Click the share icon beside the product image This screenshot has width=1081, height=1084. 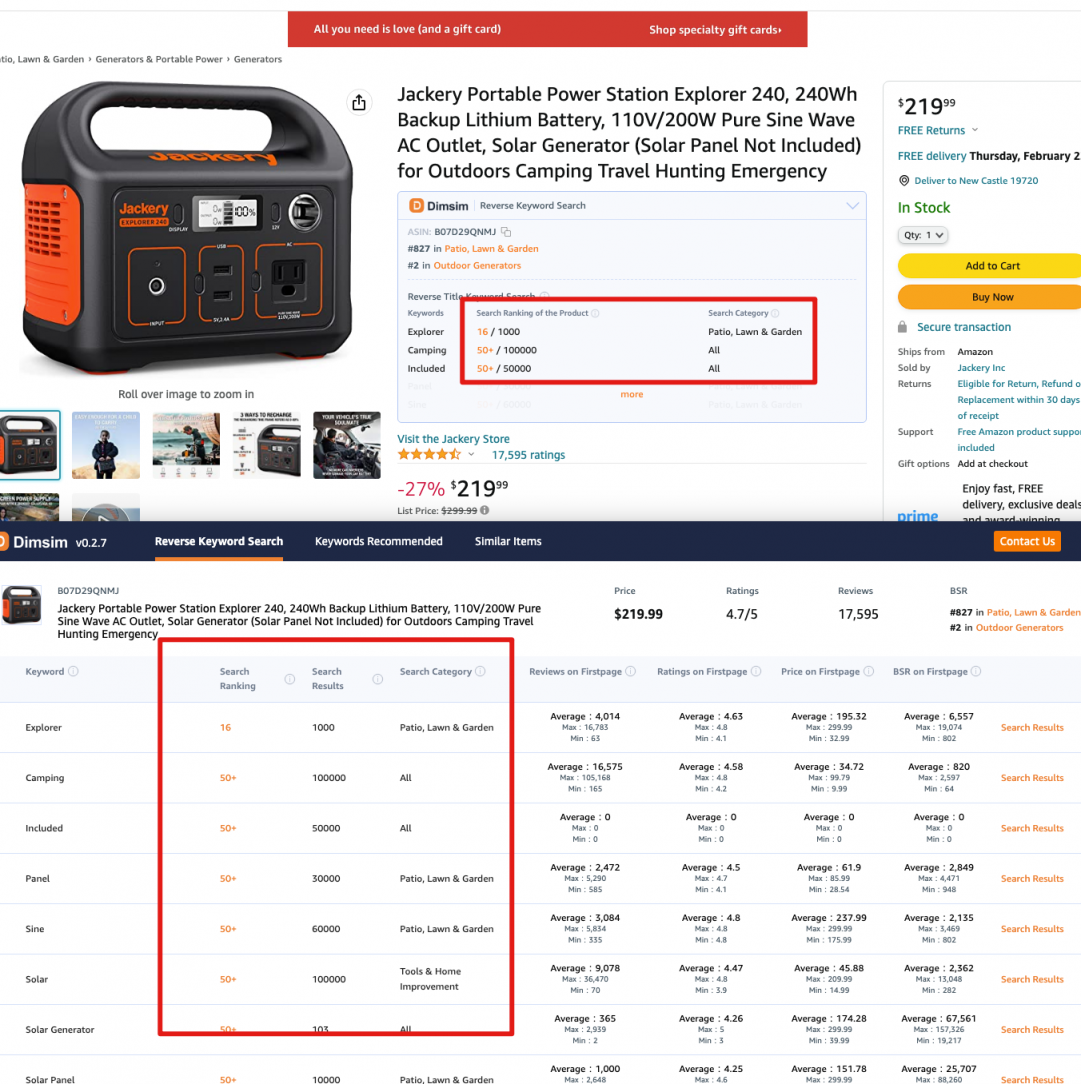click(359, 103)
